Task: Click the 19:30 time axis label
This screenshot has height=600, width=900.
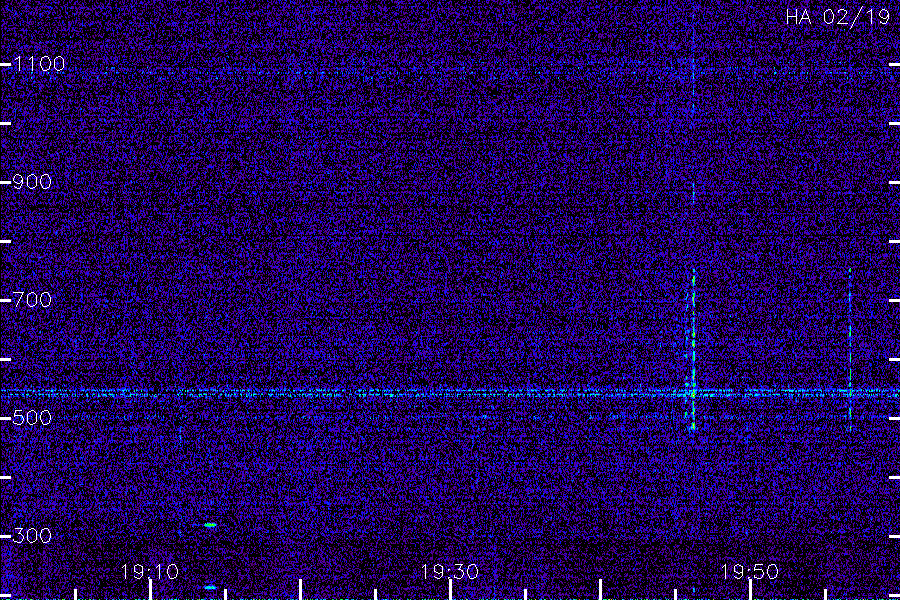Action: click(x=449, y=572)
